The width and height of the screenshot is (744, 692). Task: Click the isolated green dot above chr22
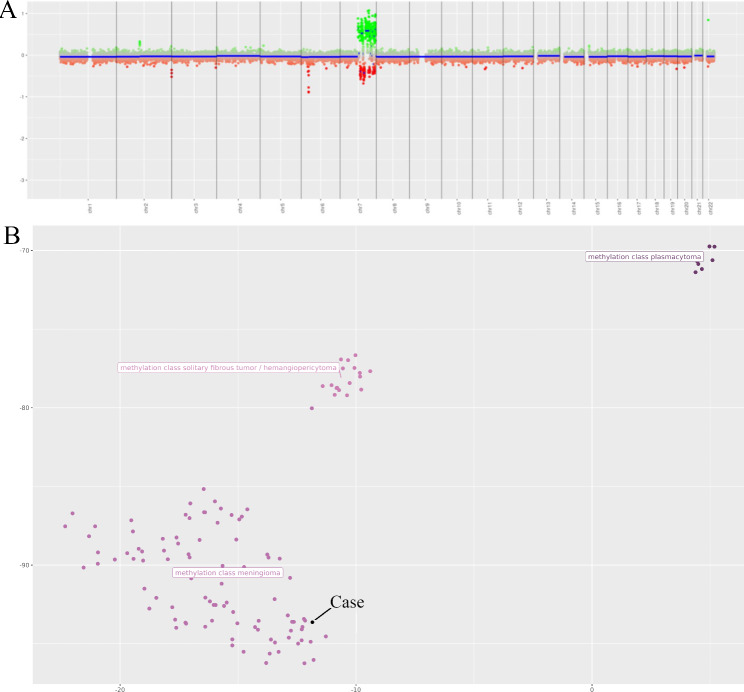click(708, 20)
